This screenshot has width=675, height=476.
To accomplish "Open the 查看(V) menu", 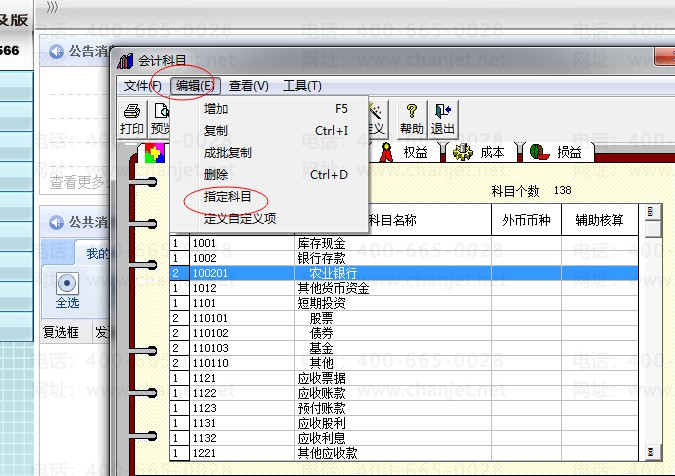I will click(x=249, y=86).
